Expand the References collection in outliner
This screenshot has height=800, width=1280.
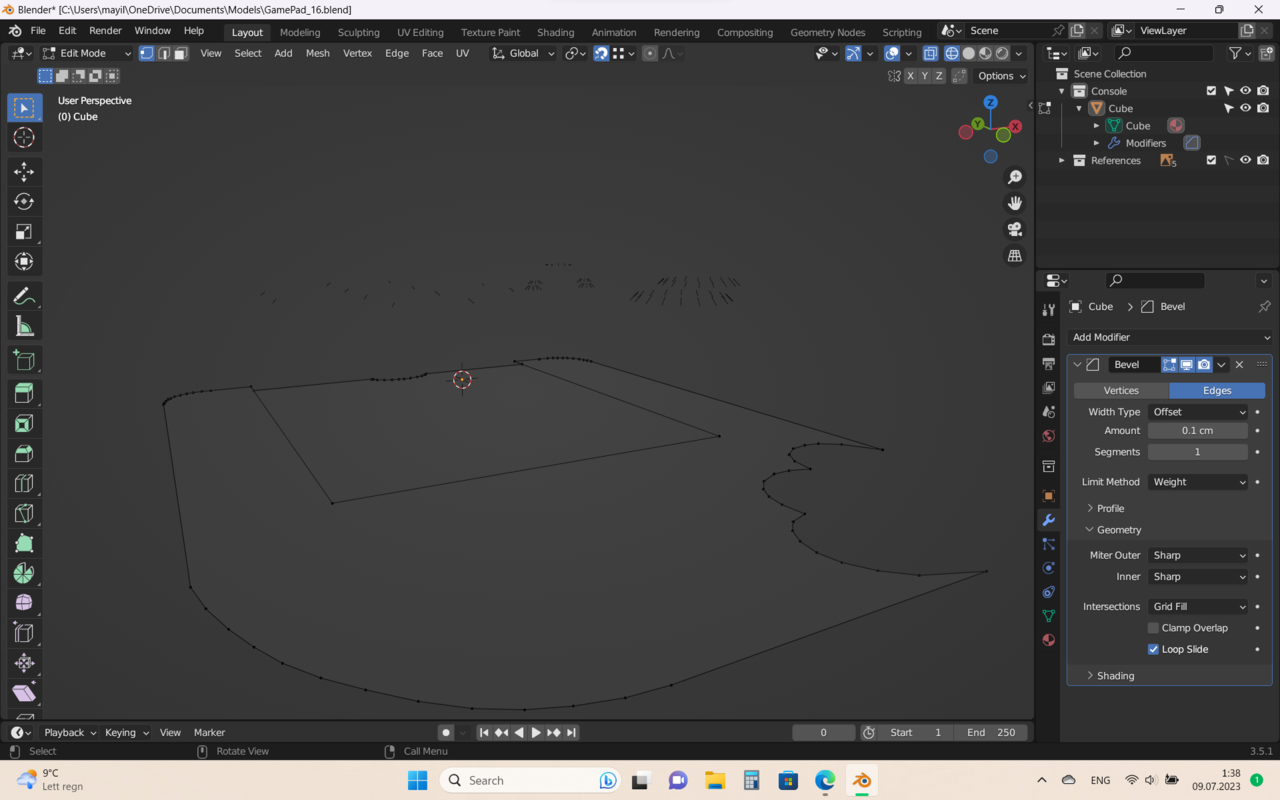1062,160
